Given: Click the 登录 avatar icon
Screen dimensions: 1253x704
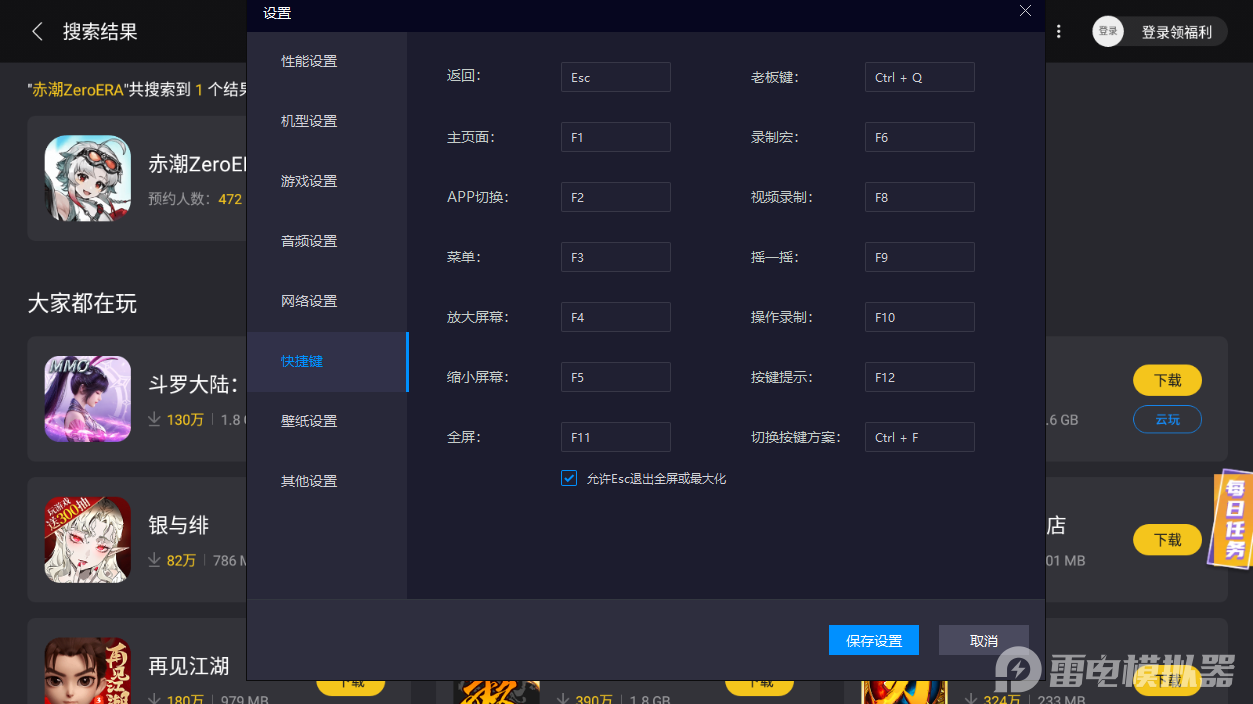Looking at the screenshot, I should 1107,31.
